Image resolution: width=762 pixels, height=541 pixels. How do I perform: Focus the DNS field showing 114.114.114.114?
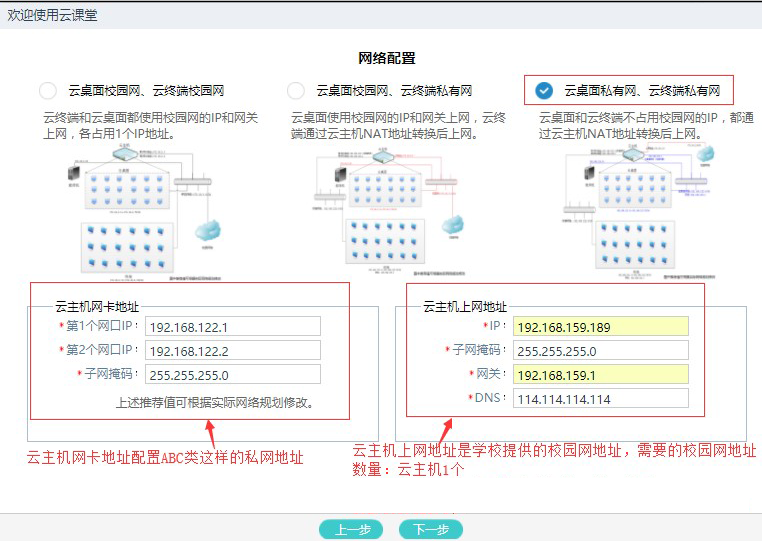coord(600,399)
